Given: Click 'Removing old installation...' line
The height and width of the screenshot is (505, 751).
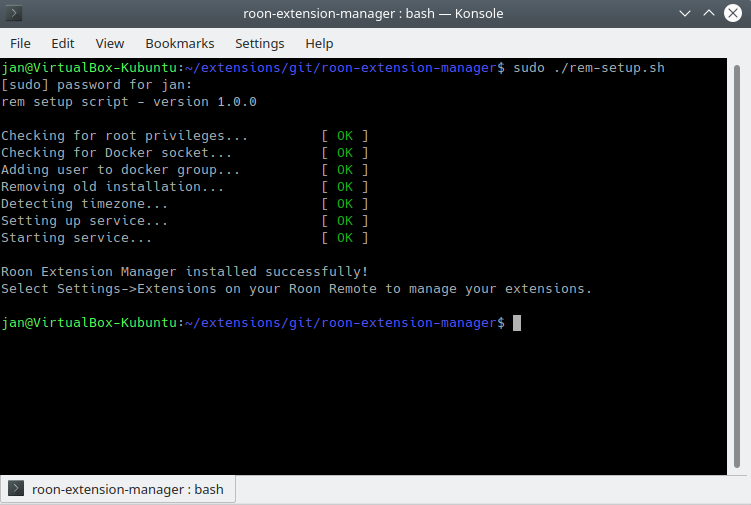Looking at the screenshot, I should pos(112,187).
